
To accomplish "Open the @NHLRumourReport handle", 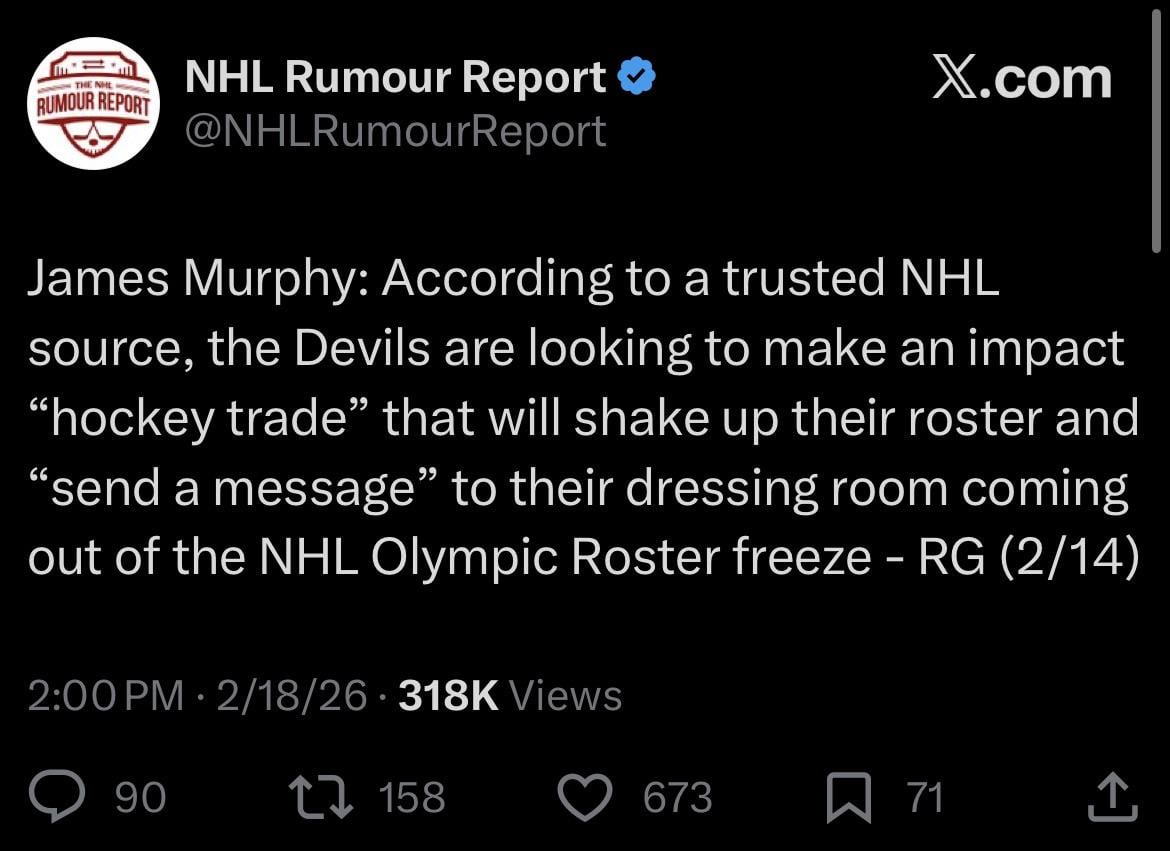I will pos(394,130).
